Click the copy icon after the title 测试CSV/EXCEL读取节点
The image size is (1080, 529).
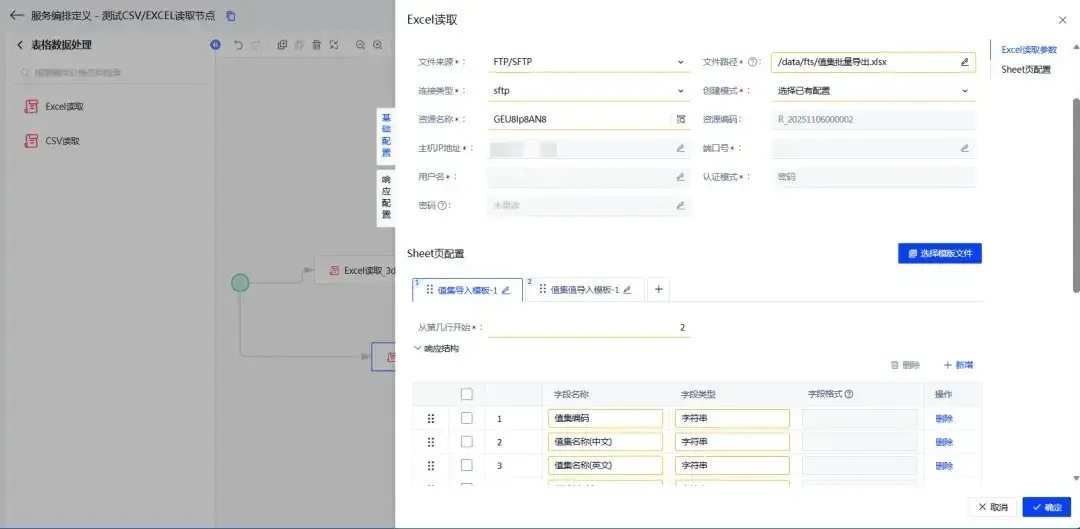(x=231, y=15)
